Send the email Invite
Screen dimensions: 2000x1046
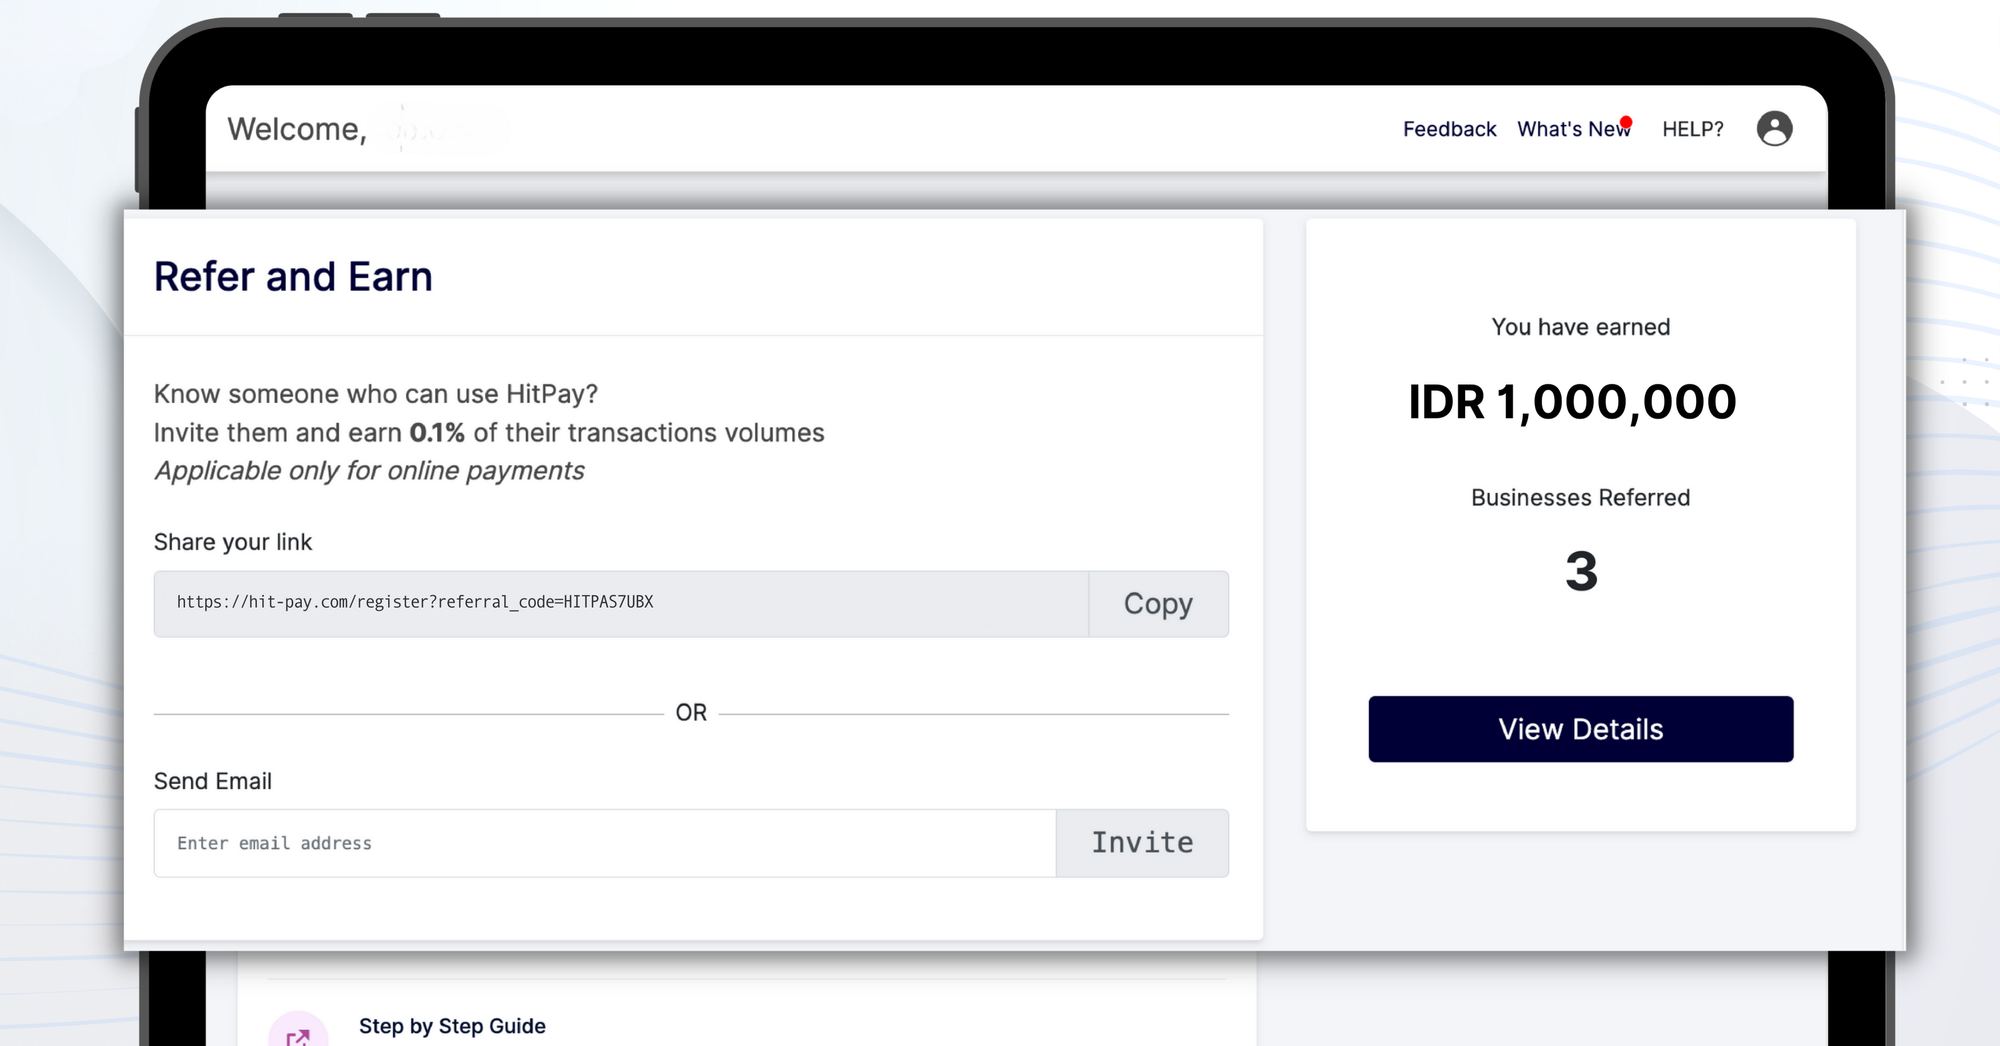pos(1142,843)
